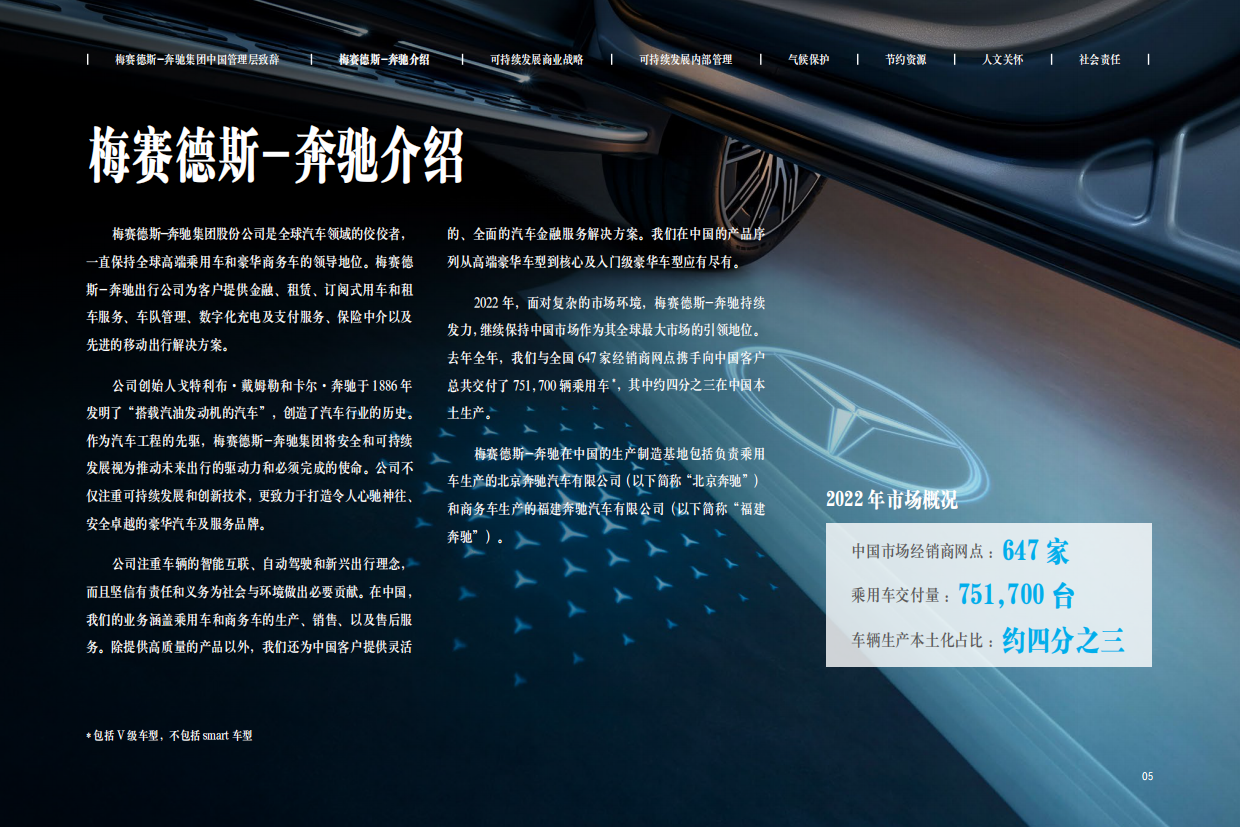Open the 可持续发展内部管理 tab

[x=686, y=59]
